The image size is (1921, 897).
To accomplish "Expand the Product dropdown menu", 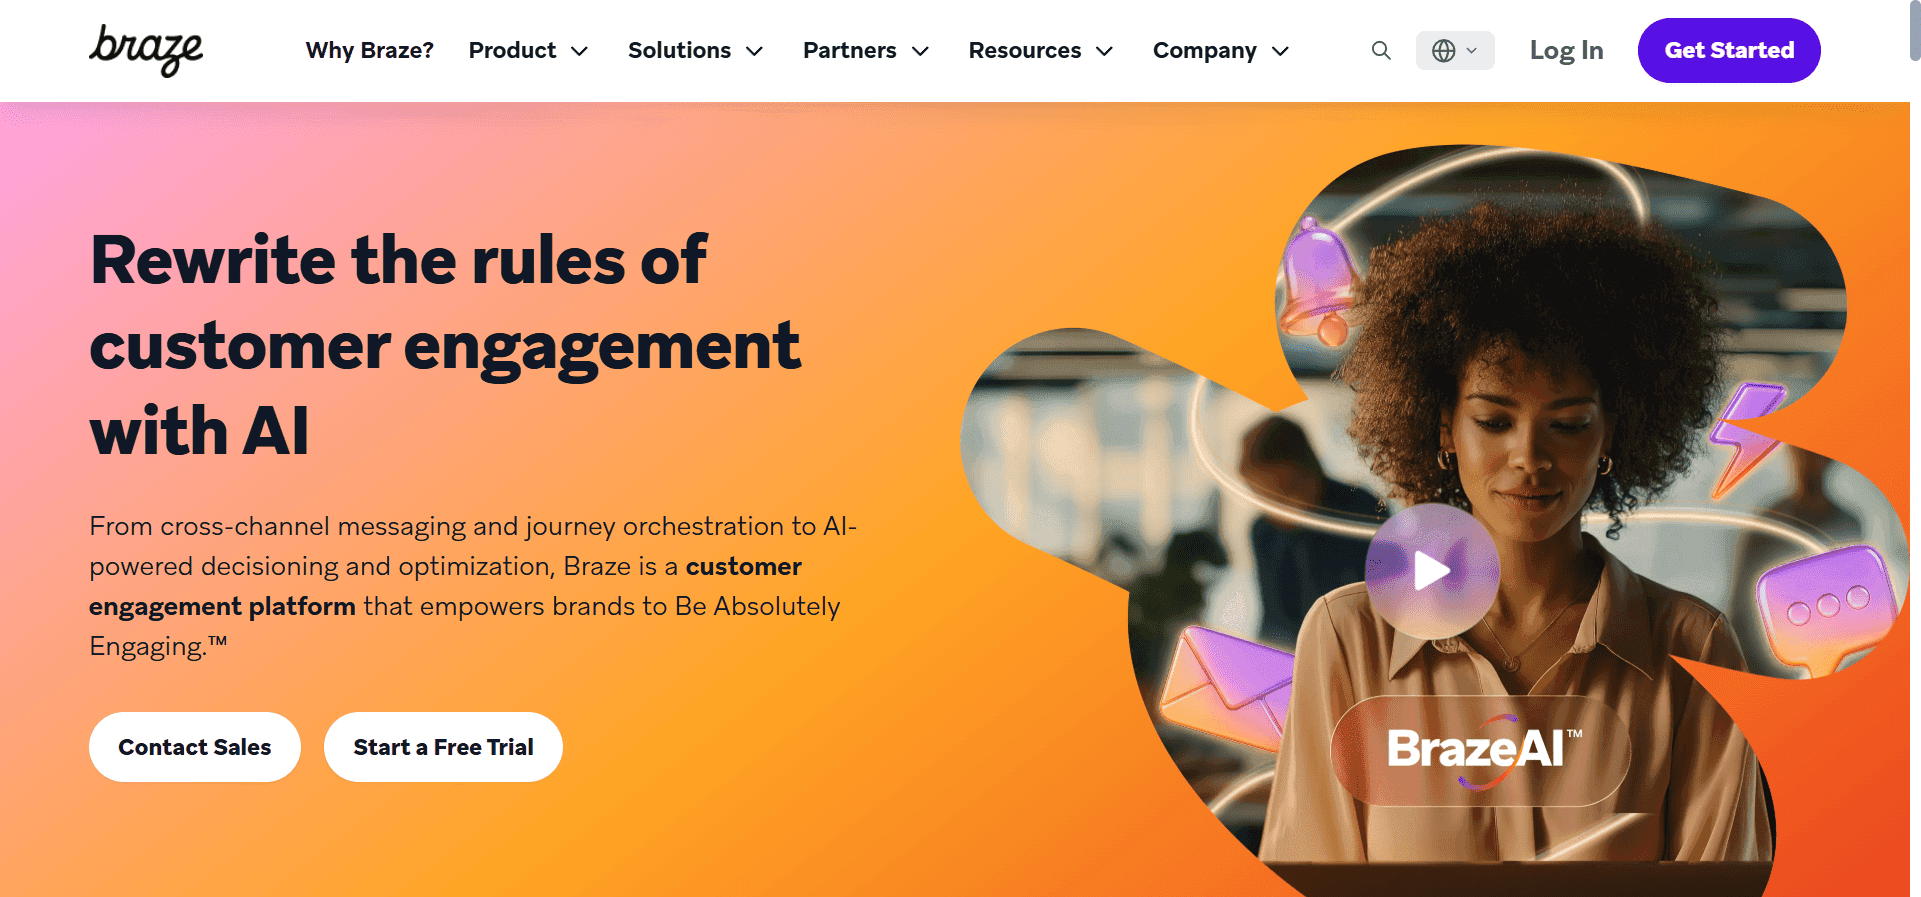I will [528, 50].
